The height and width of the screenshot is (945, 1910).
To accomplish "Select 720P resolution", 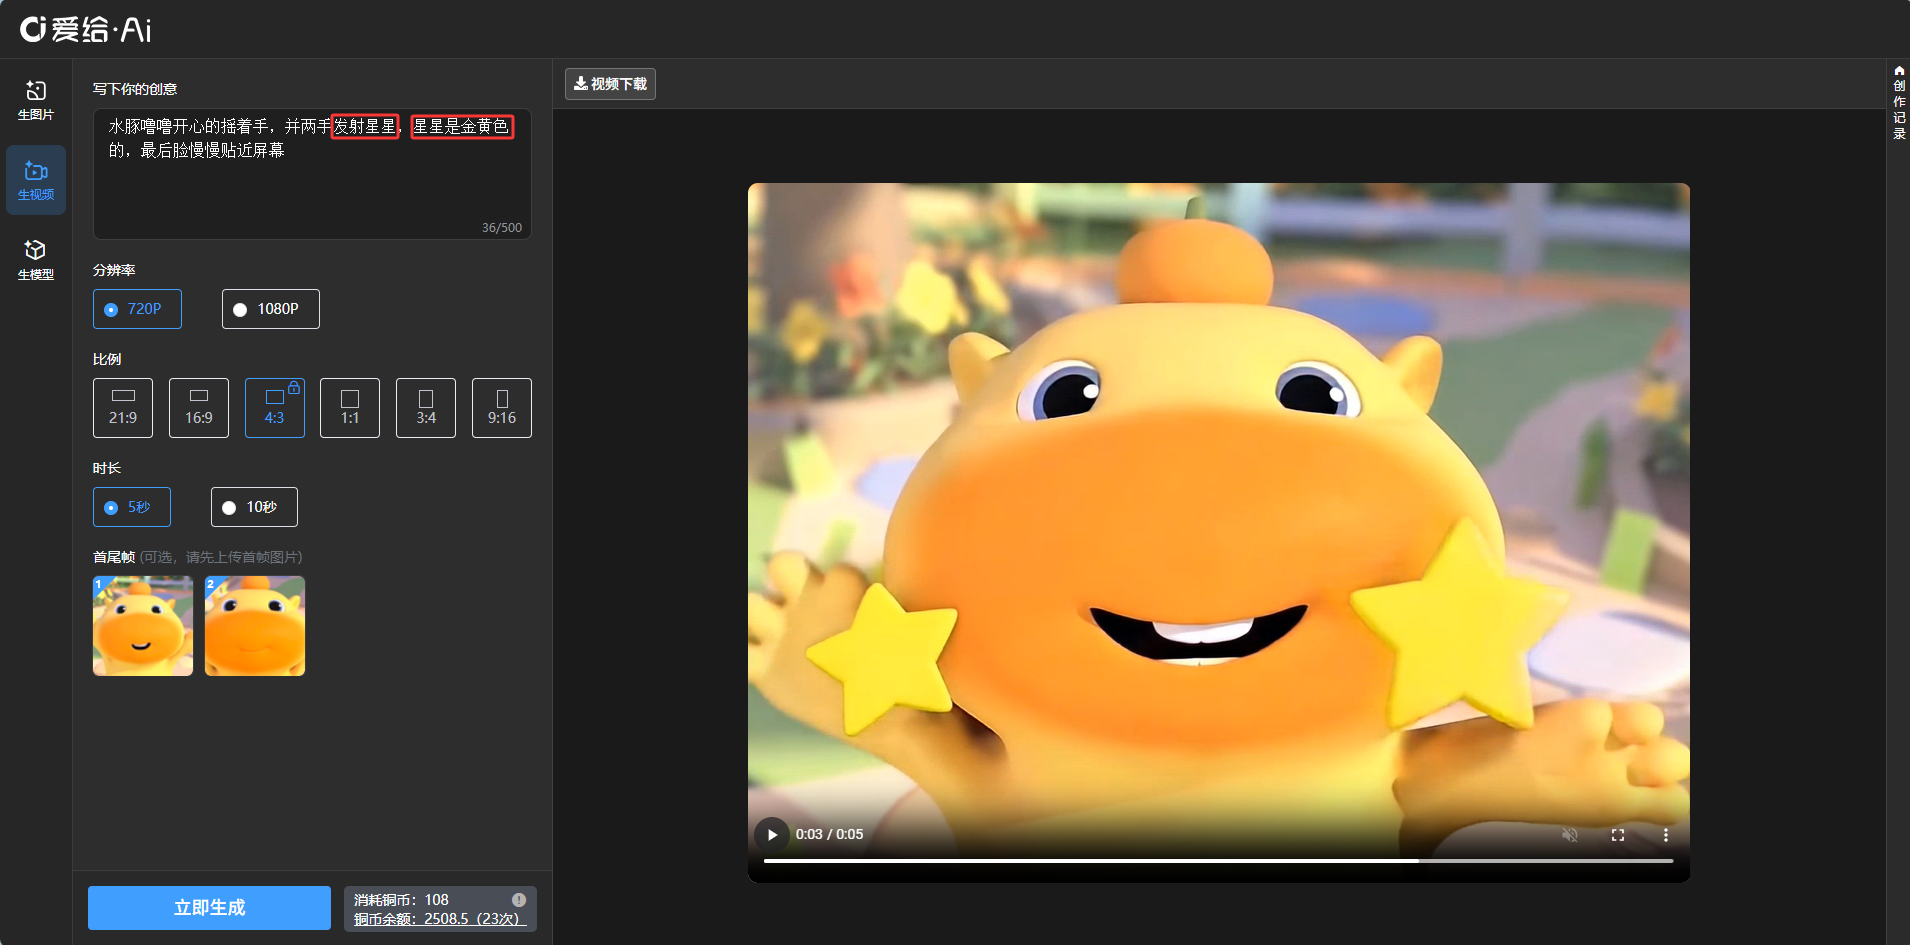I will tap(137, 309).
